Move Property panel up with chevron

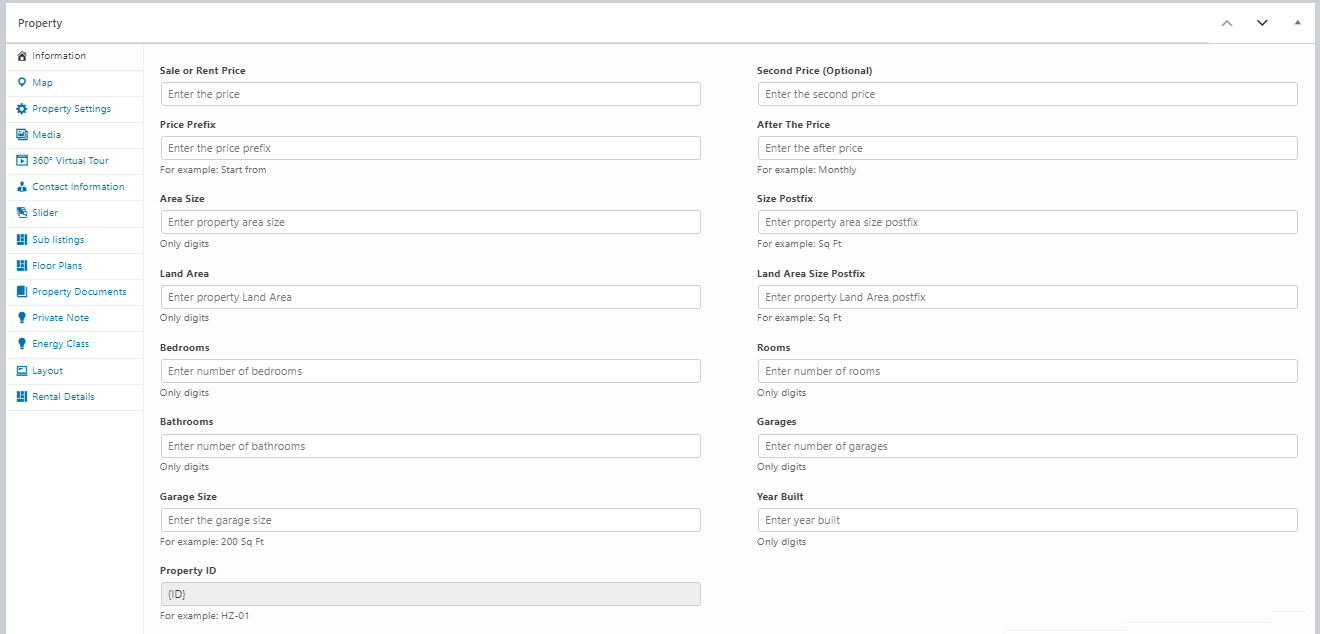[x=1227, y=23]
